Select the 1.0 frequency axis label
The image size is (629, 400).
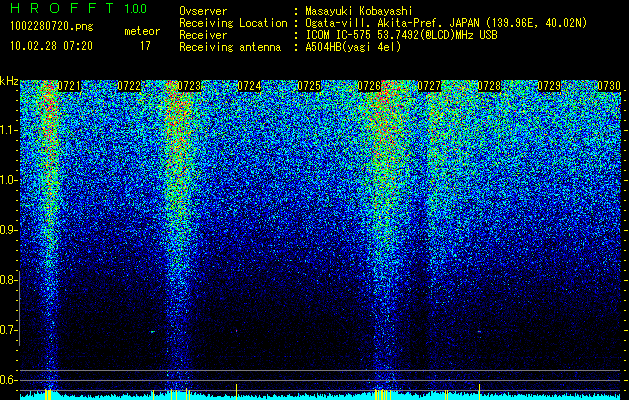click(x=8, y=180)
